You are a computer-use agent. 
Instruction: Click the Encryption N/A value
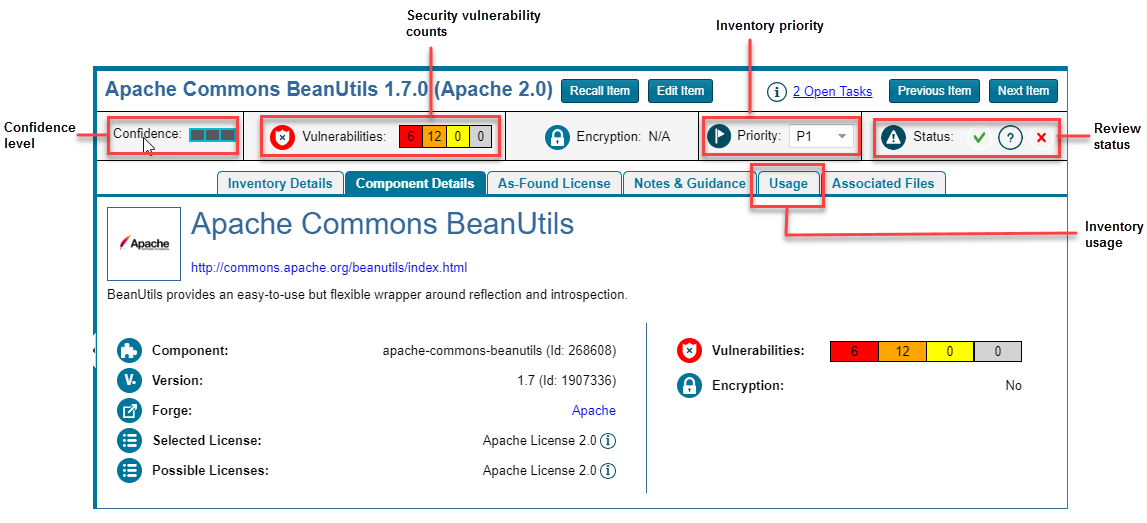[x=659, y=137]
